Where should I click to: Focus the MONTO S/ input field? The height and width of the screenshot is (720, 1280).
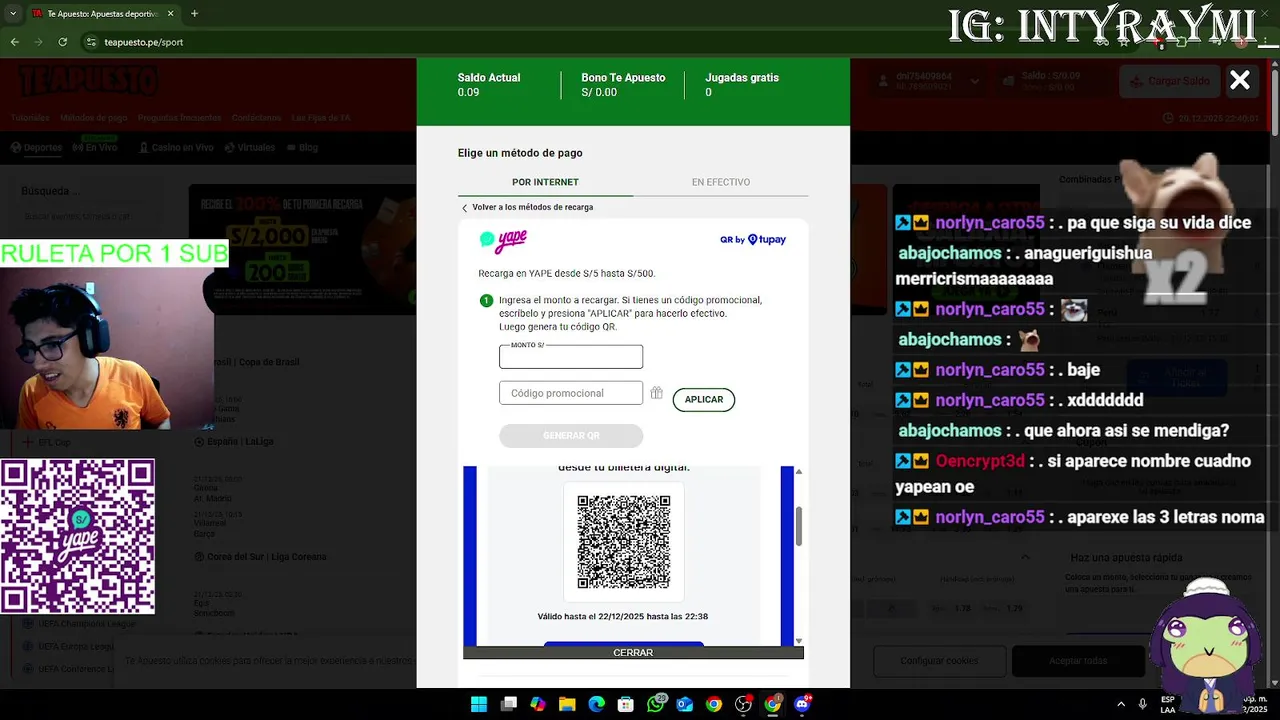(571, 357)
